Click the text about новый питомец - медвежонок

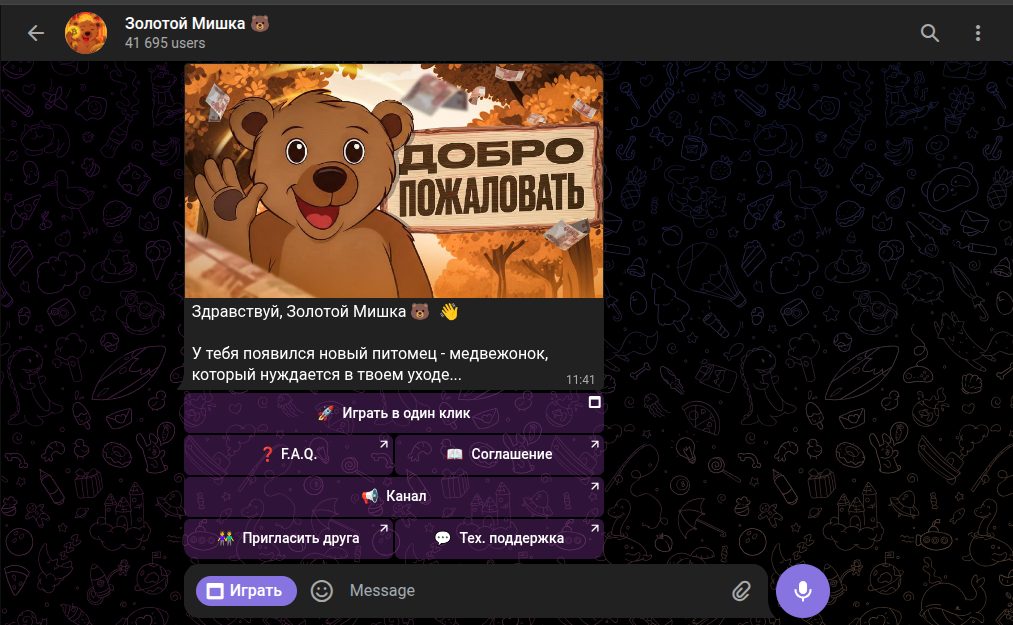click(x=370, y=364)
